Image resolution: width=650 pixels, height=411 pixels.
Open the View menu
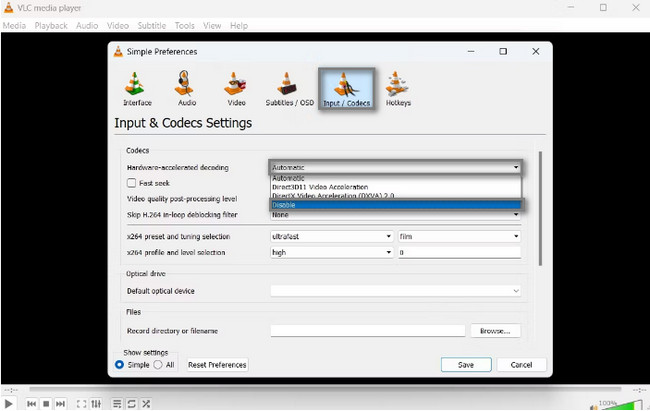pyautogui.click(x=212, y=26)
